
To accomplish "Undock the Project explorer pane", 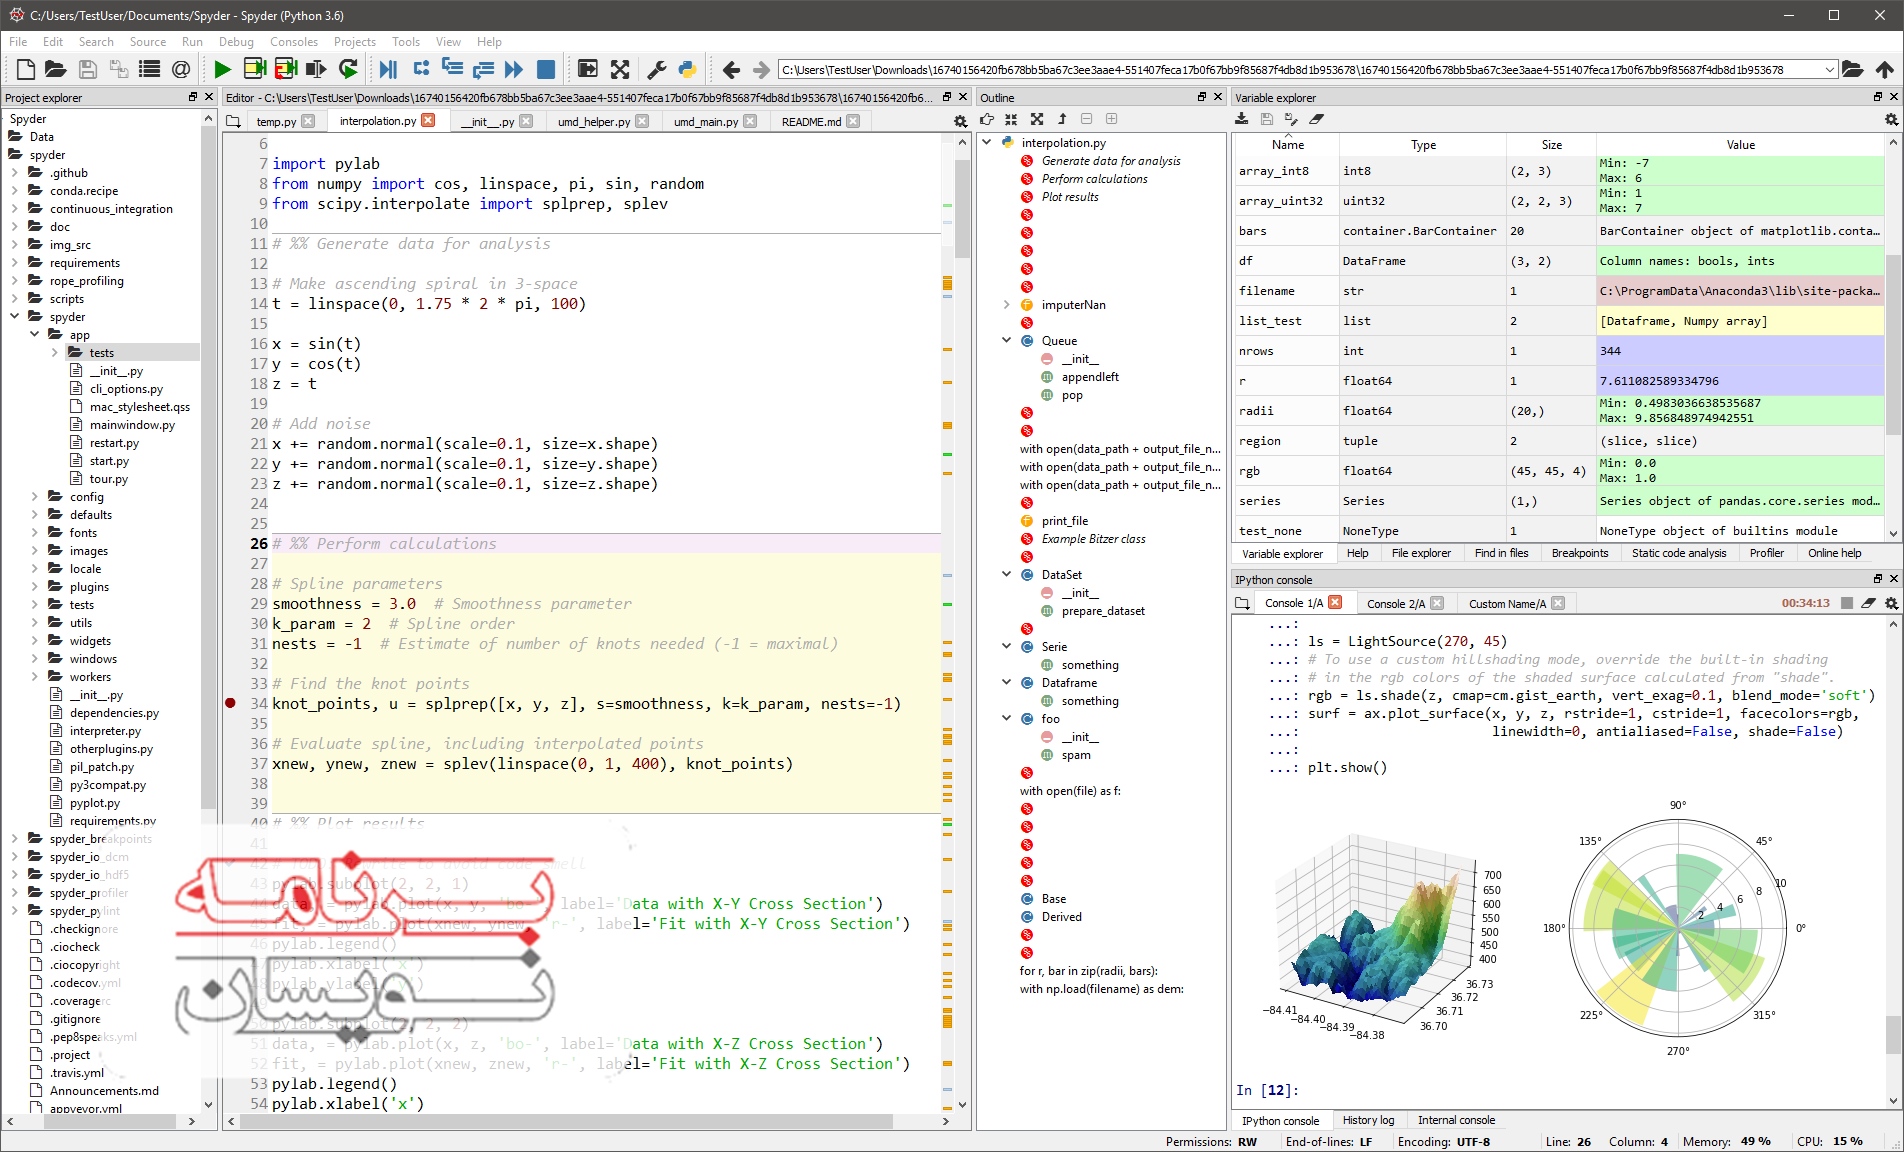I will pyautogui.click(x=193, y=97).
